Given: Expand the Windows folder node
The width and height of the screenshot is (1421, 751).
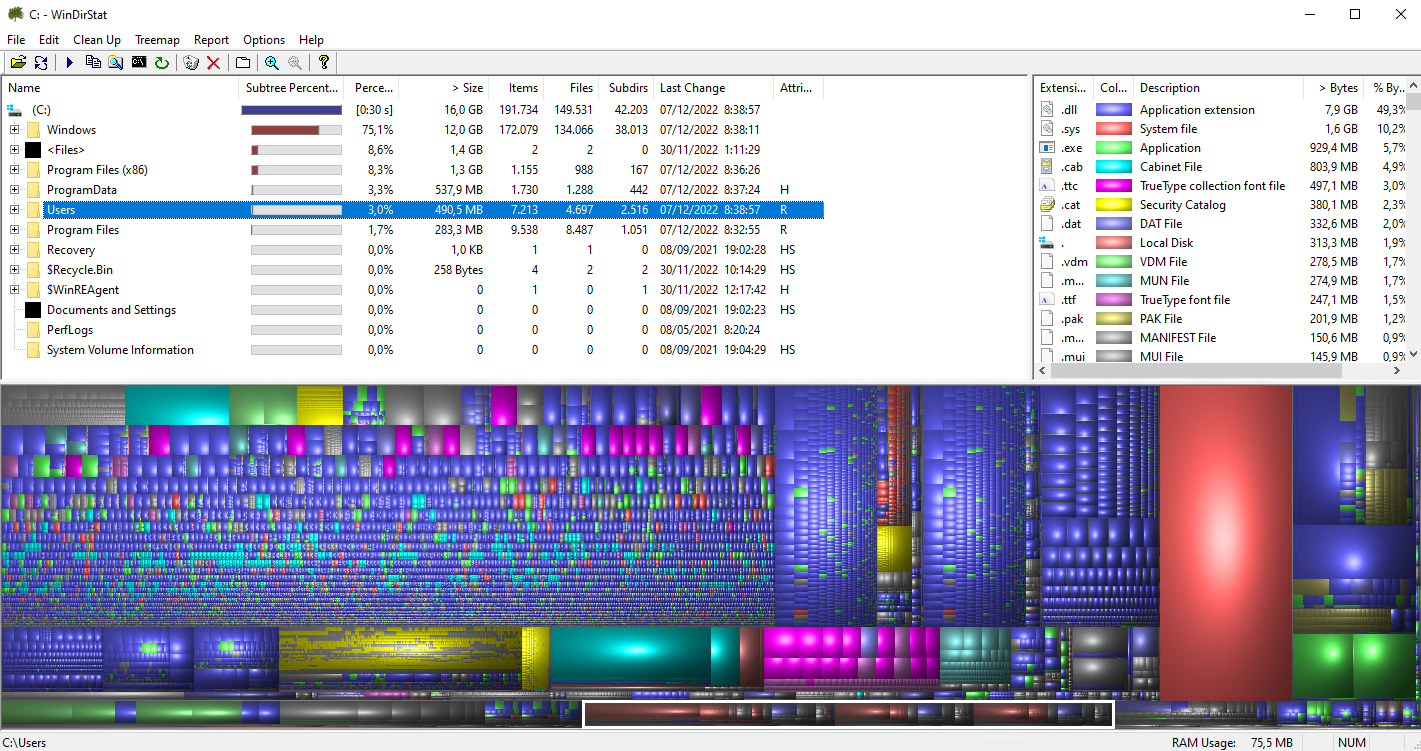Looking at the screenshot, I should click(14, 129).
